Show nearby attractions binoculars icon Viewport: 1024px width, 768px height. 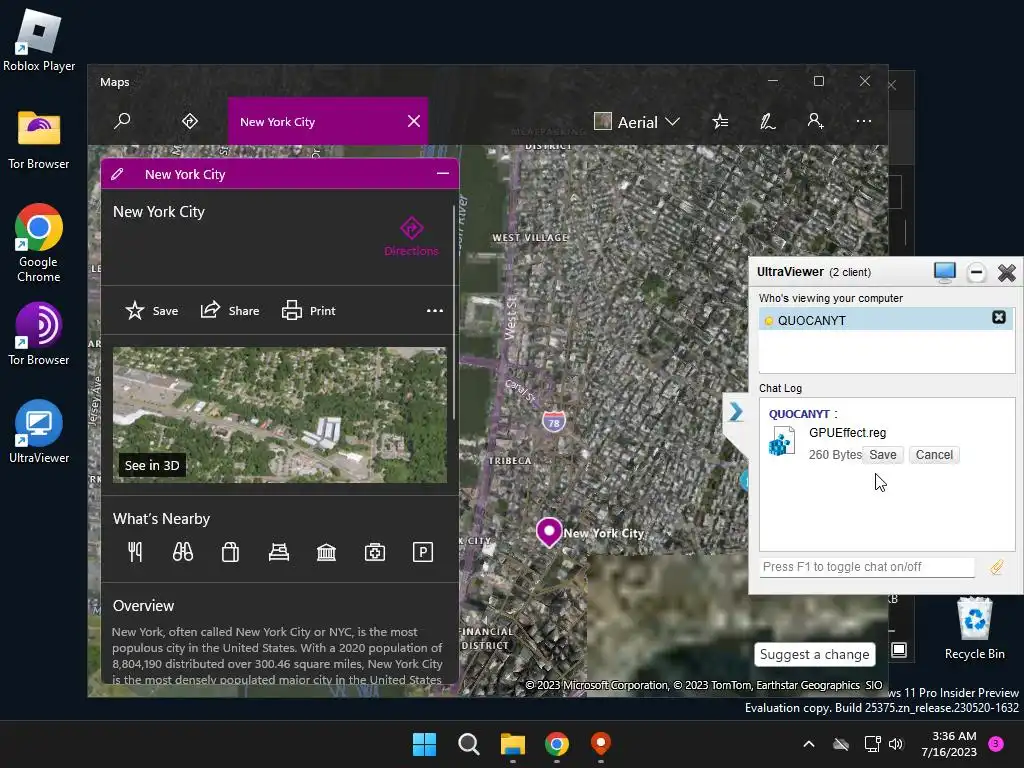tap(183, 552)
